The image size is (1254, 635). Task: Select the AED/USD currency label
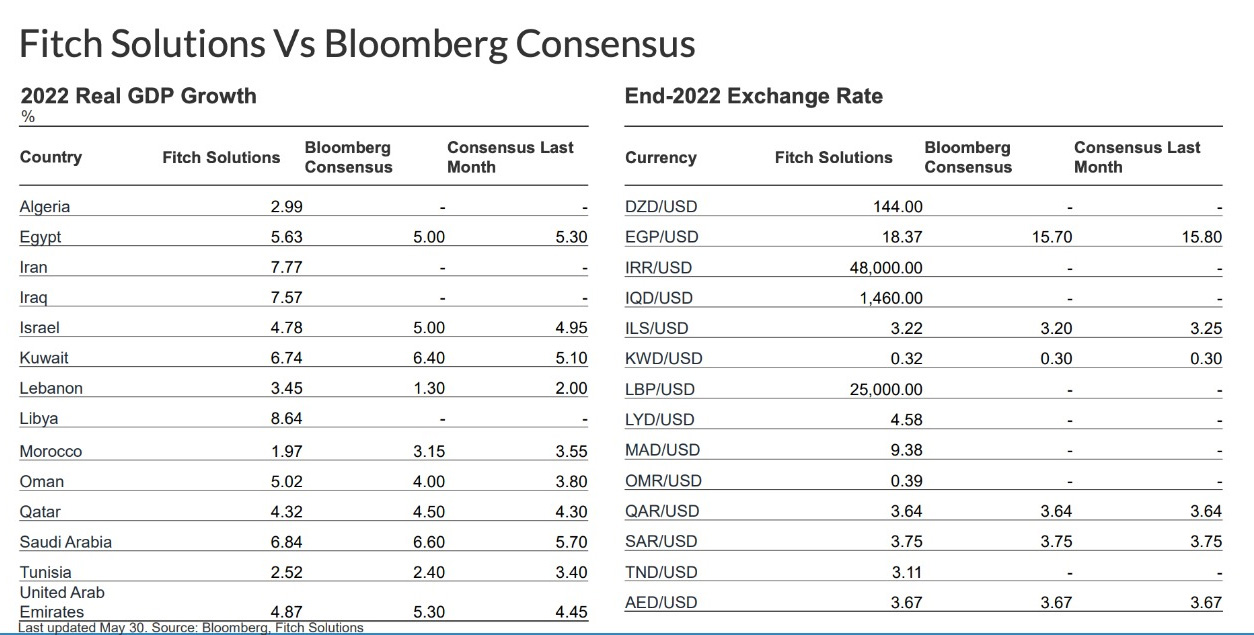pyautogui.click(x=661, y=602)
